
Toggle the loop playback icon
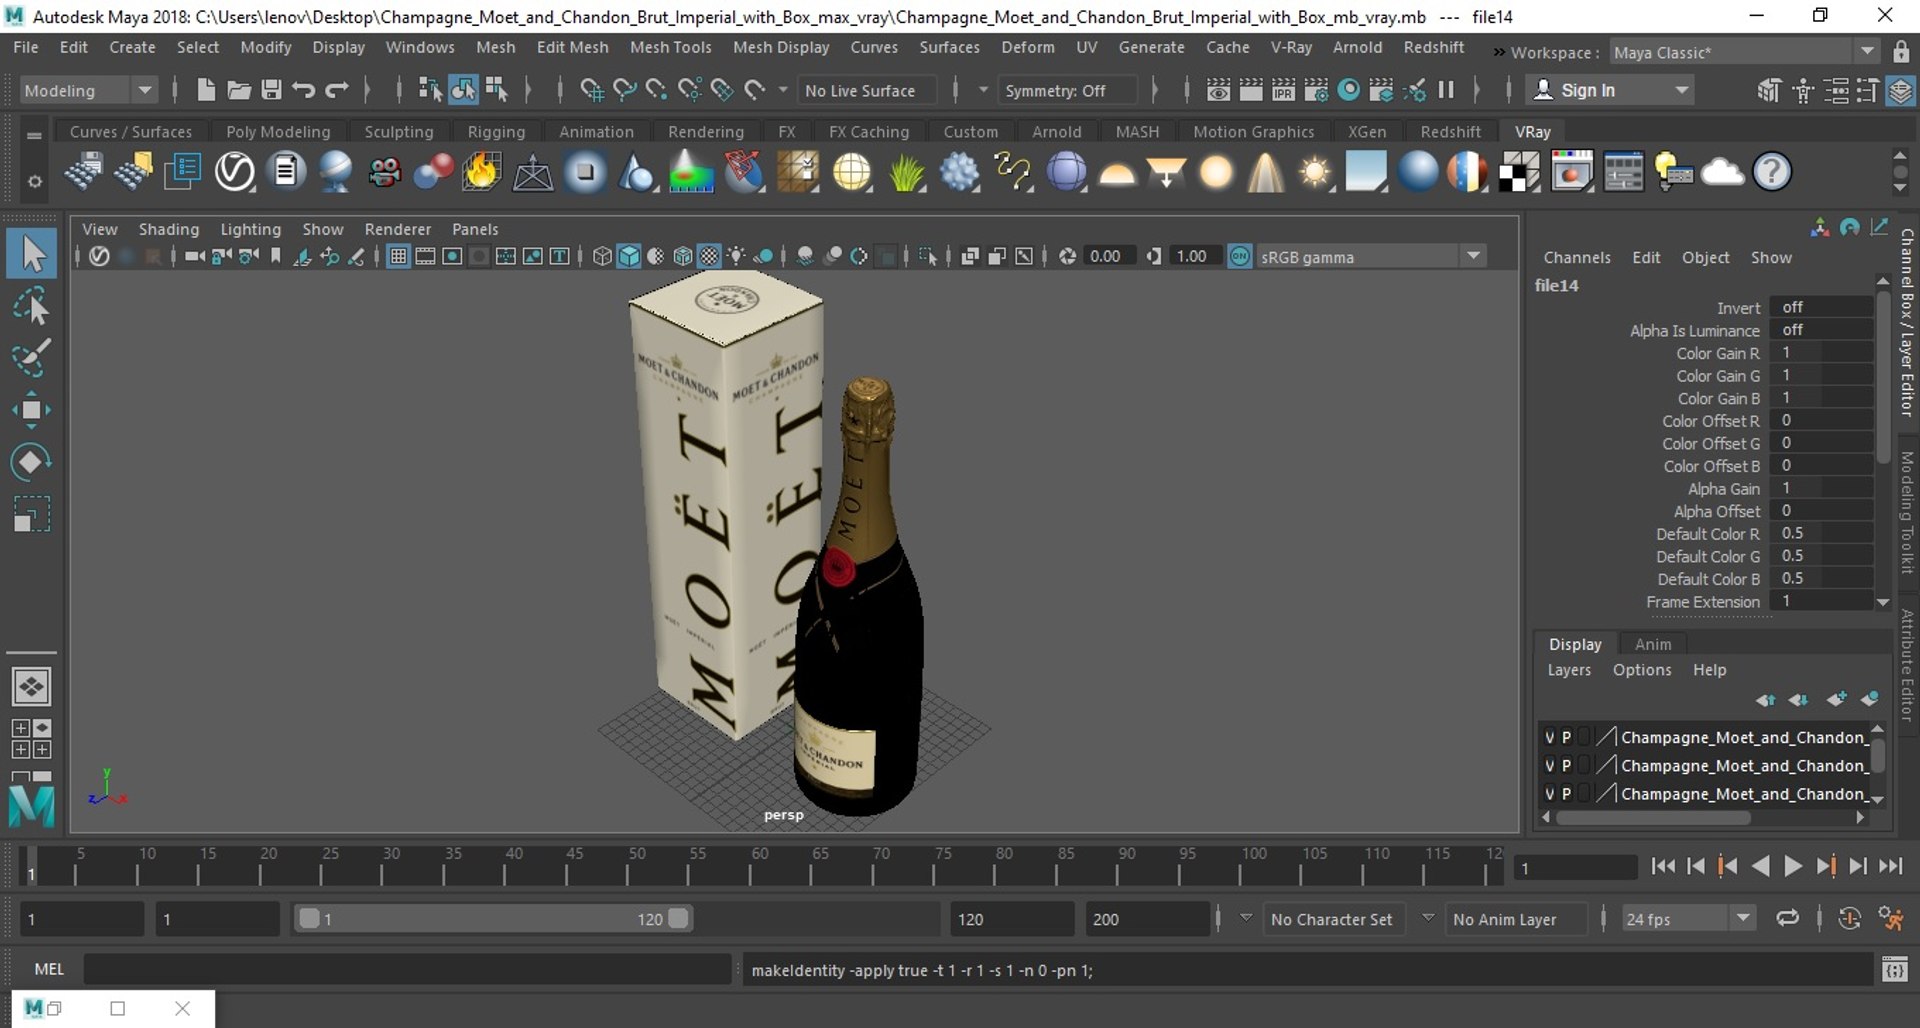click(x=1787, y=918)
